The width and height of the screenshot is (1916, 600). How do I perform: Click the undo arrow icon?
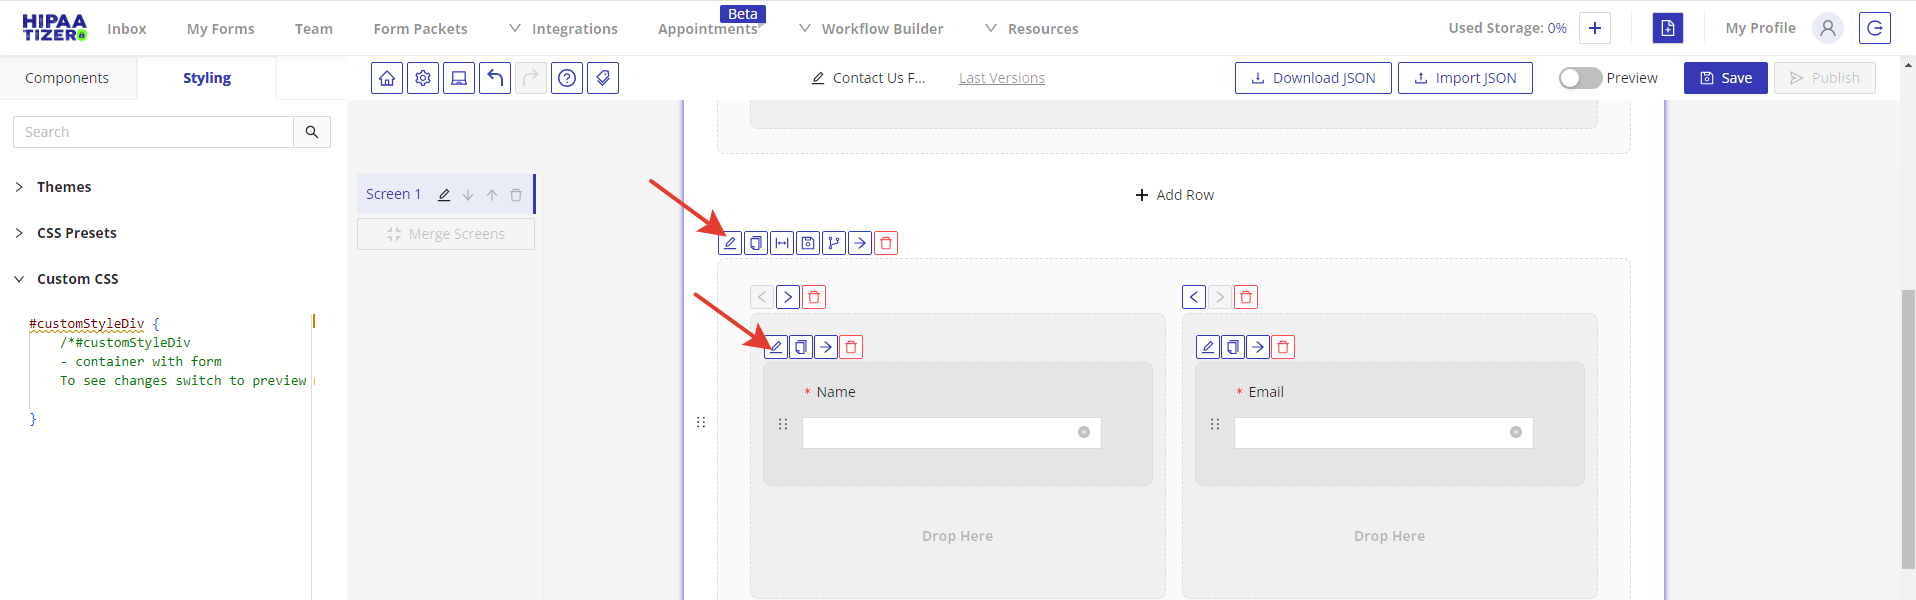coord(495,78)
